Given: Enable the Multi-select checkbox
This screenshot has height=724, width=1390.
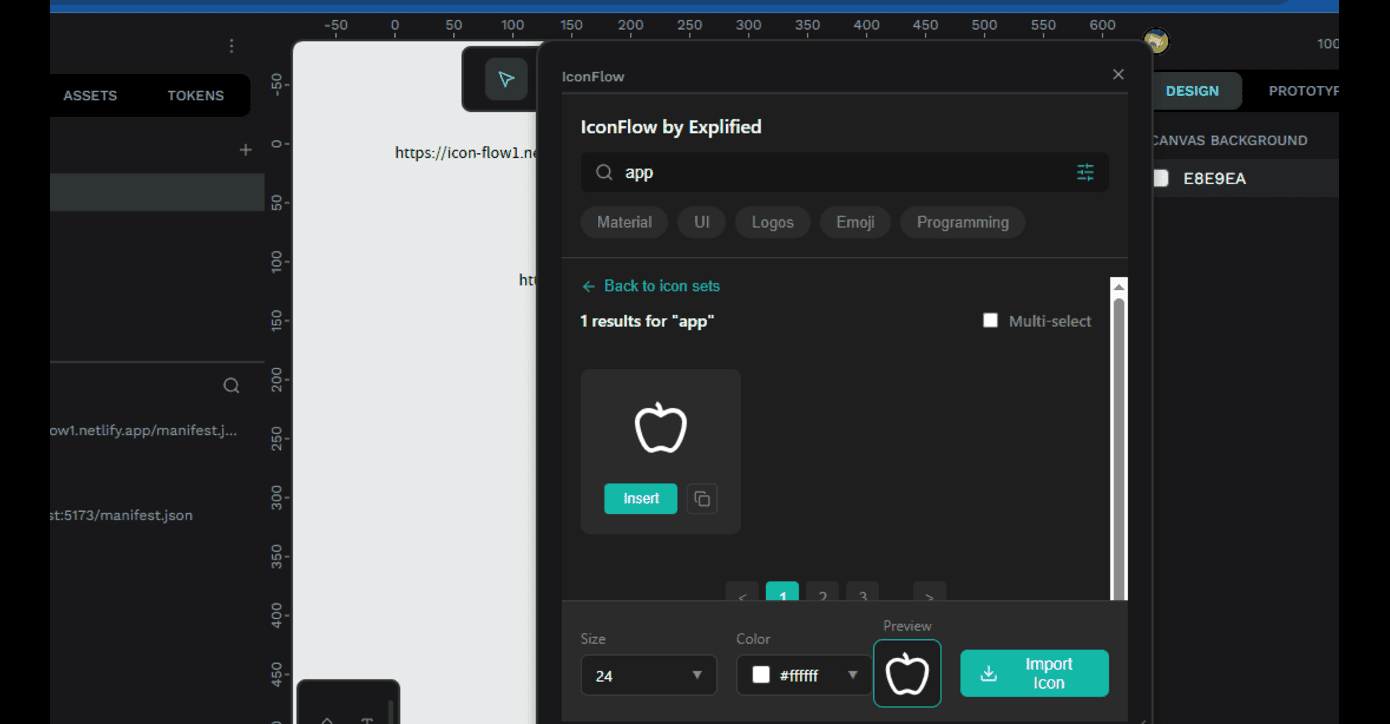Looking at the screenshot, I should click(990, 321).
